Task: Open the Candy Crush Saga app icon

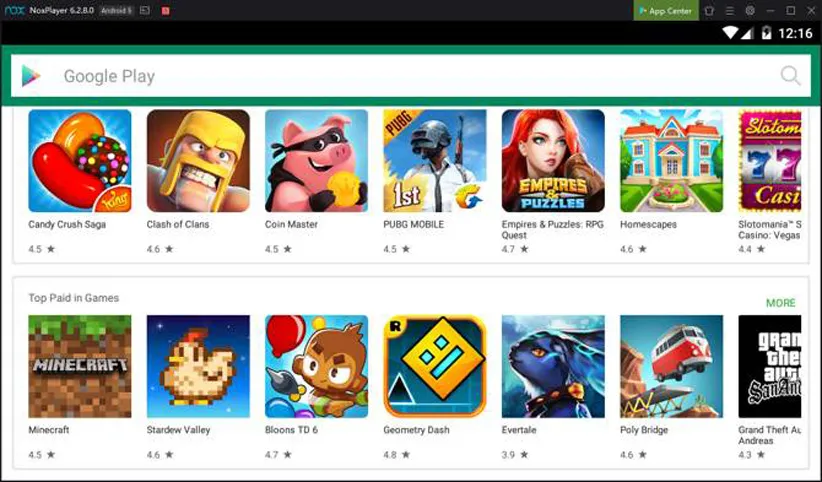Action: point(80,160)
